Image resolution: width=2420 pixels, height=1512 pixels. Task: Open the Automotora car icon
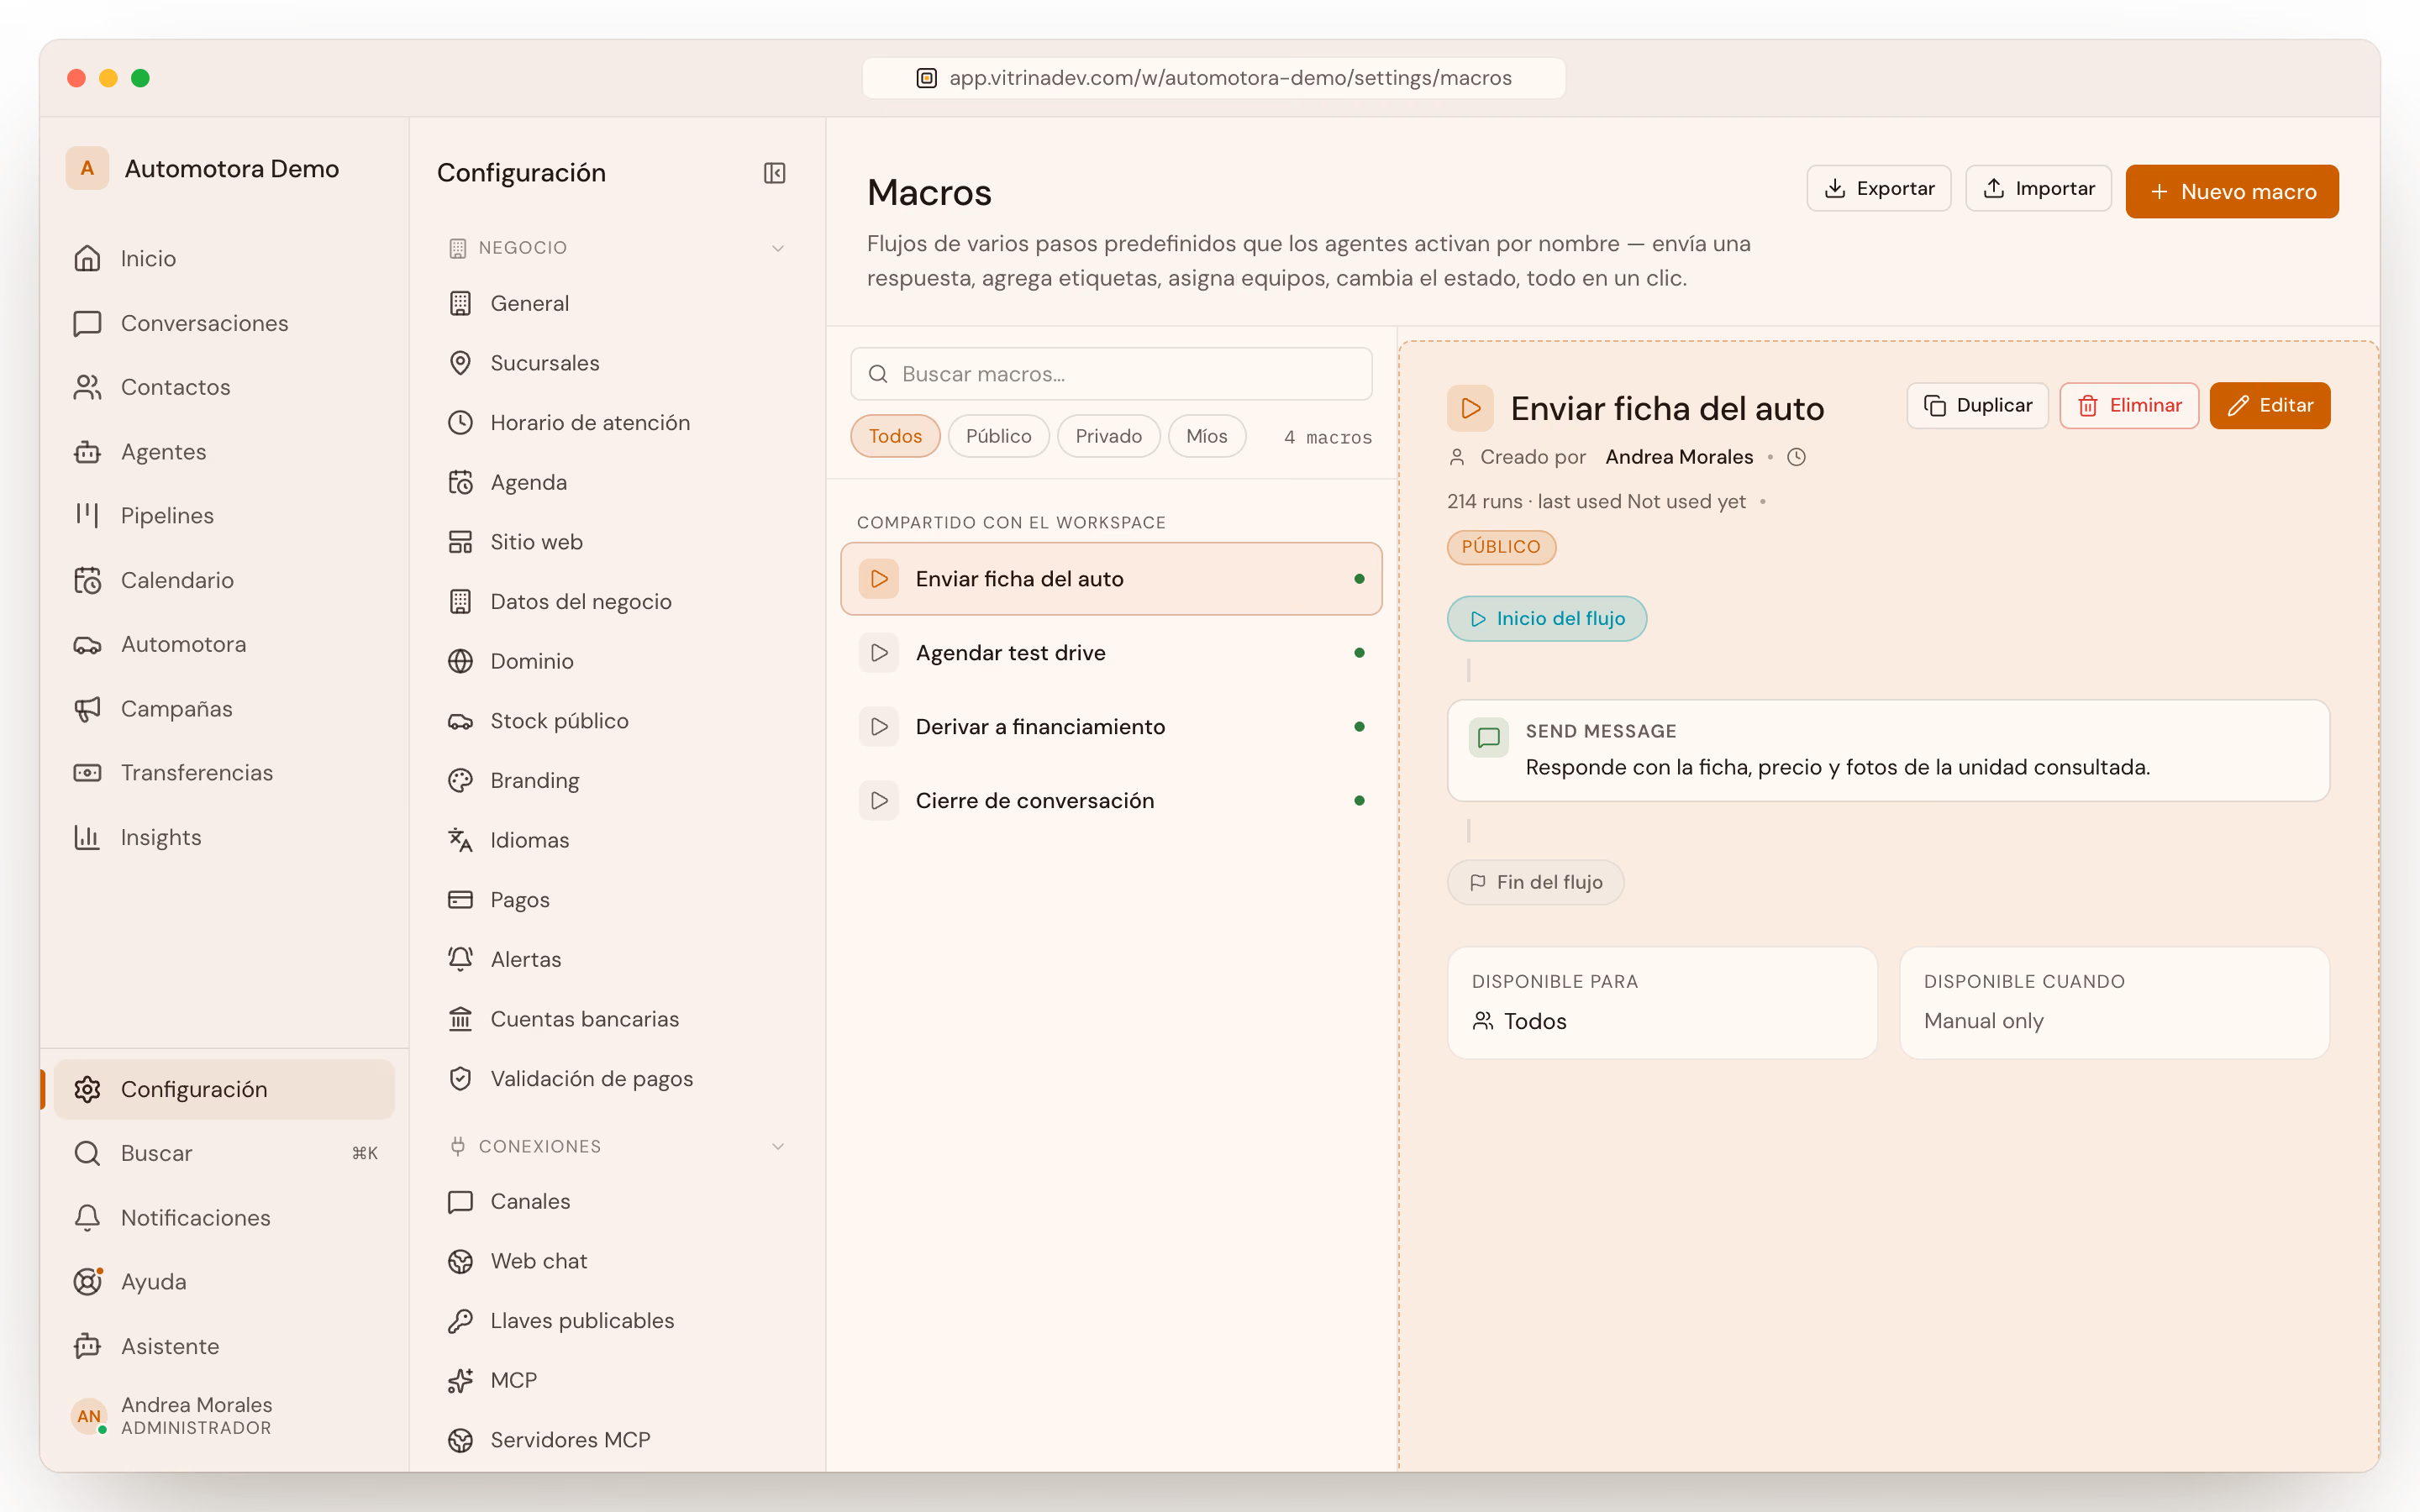87,645
